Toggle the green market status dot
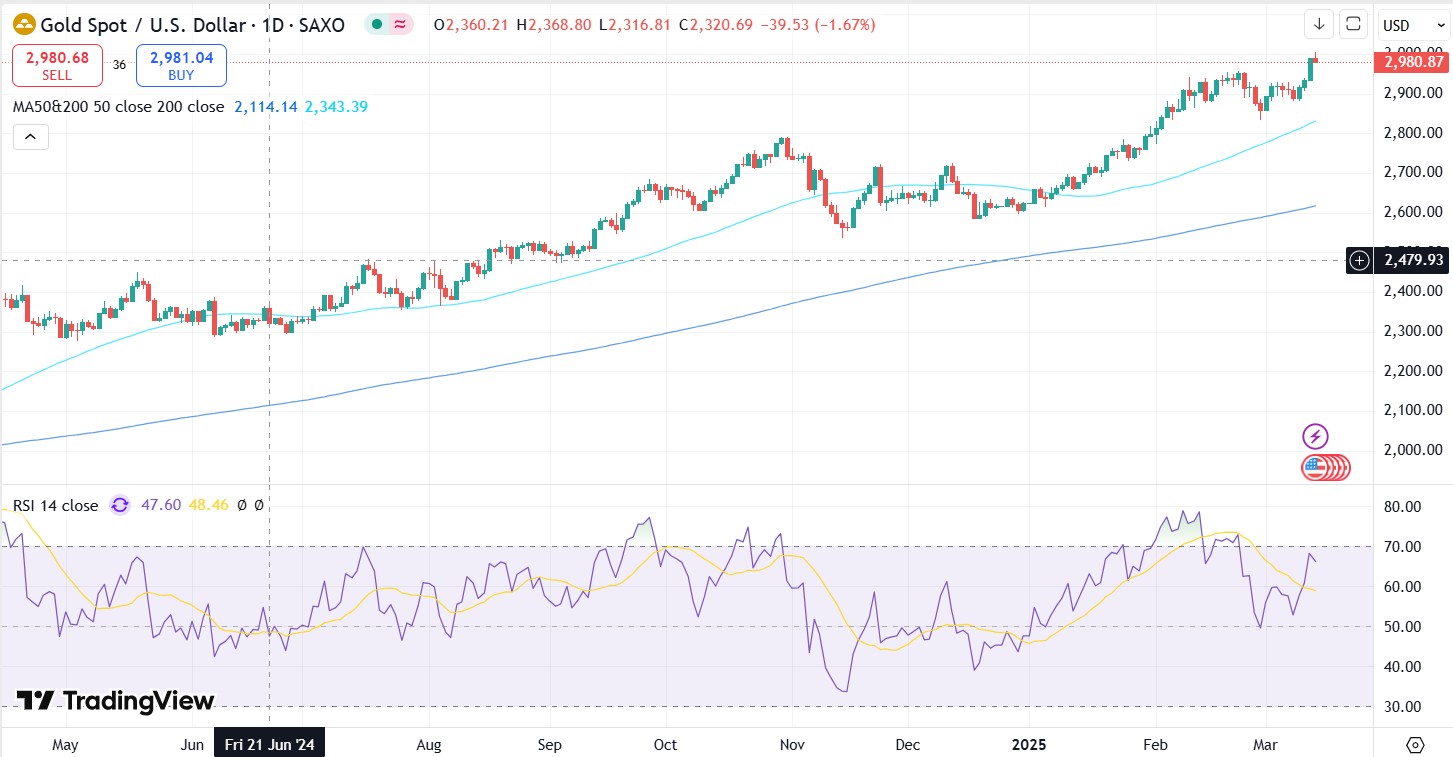 click(x=375, y=24)
